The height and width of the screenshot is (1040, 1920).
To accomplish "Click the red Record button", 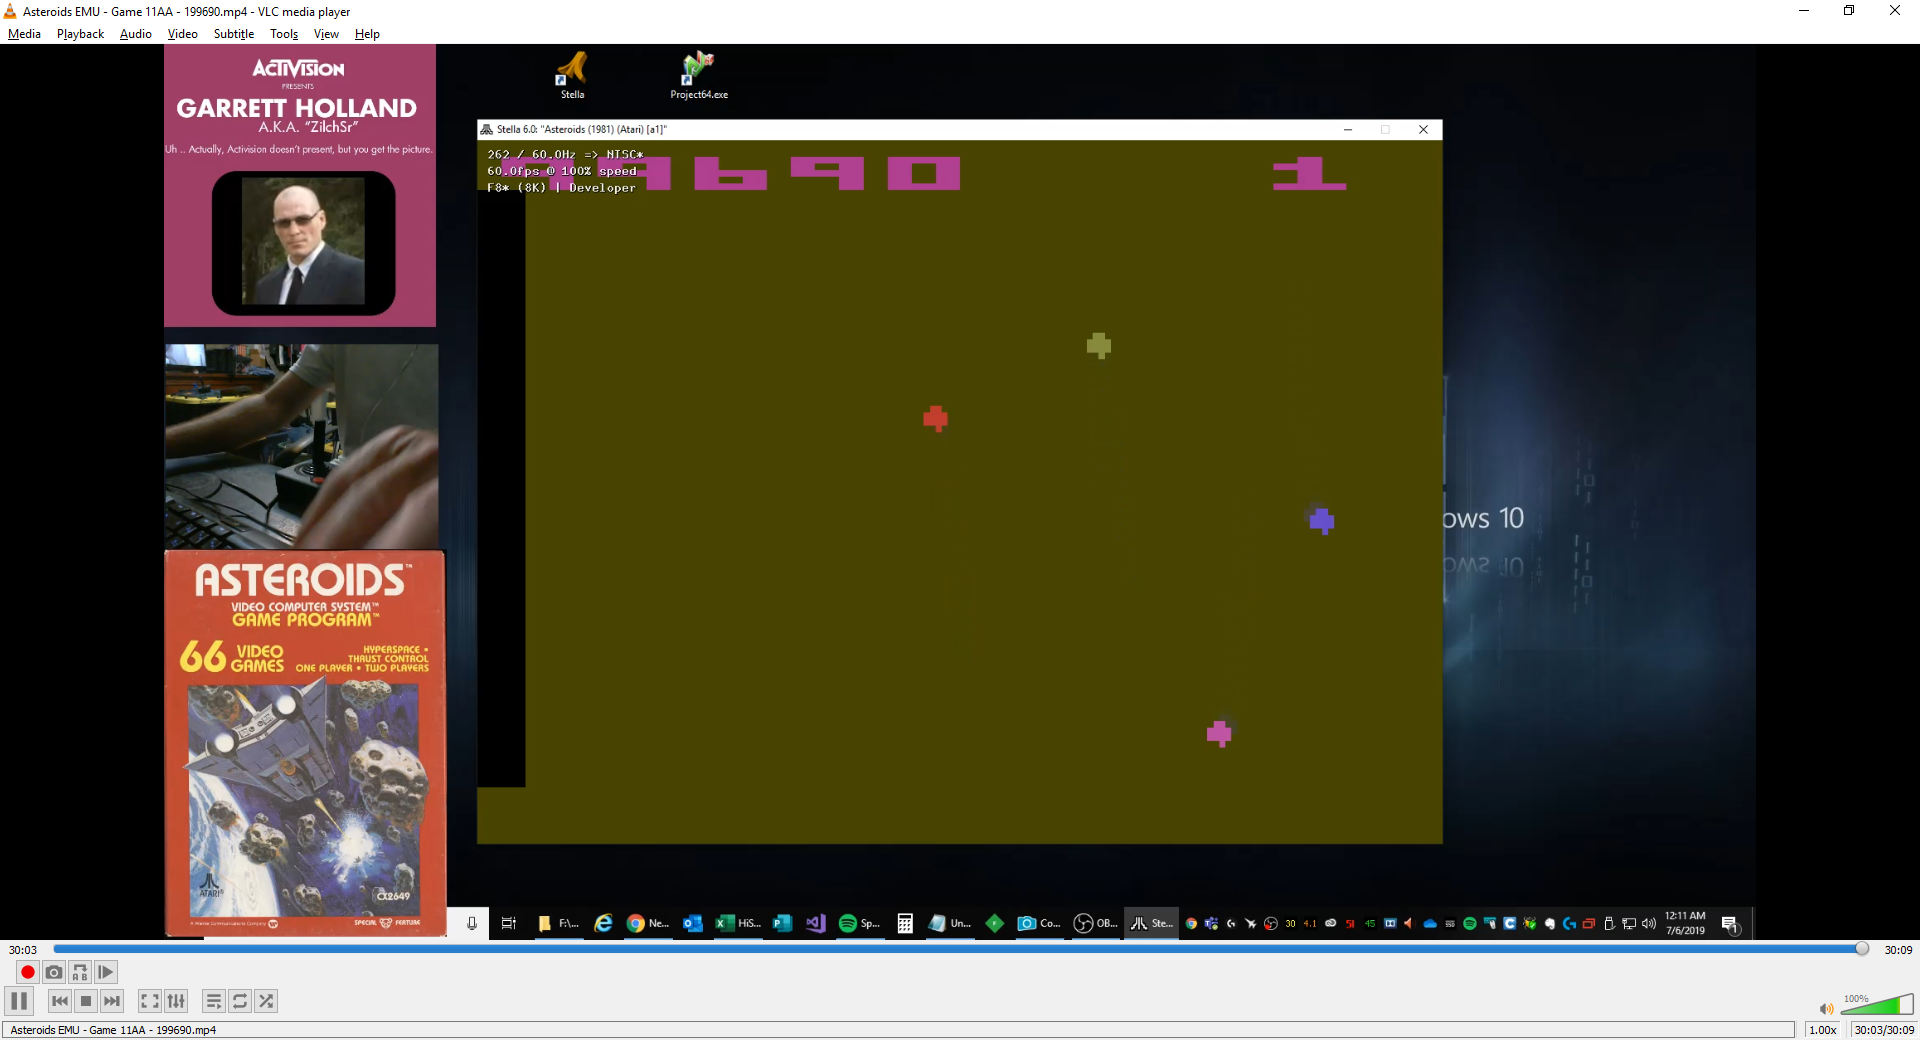I will click(28, 972).
